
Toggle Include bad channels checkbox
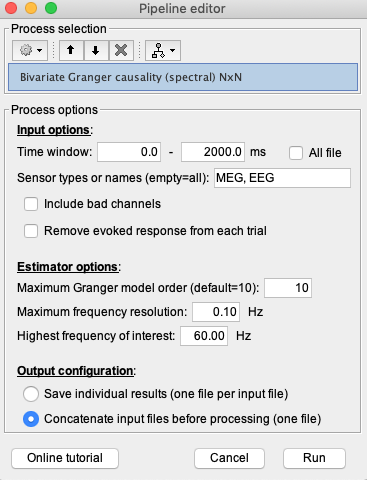31,204
